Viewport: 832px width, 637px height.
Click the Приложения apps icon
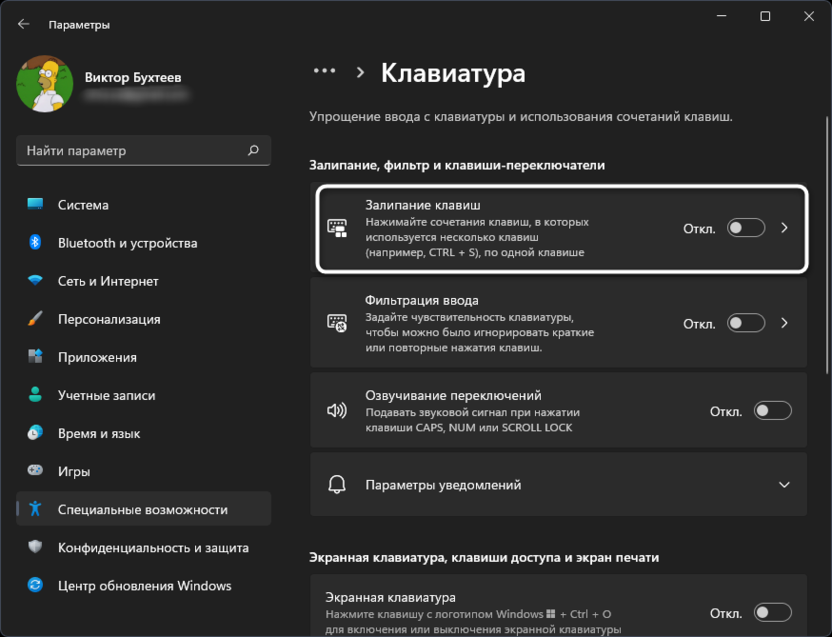click(x=35, y=356)
